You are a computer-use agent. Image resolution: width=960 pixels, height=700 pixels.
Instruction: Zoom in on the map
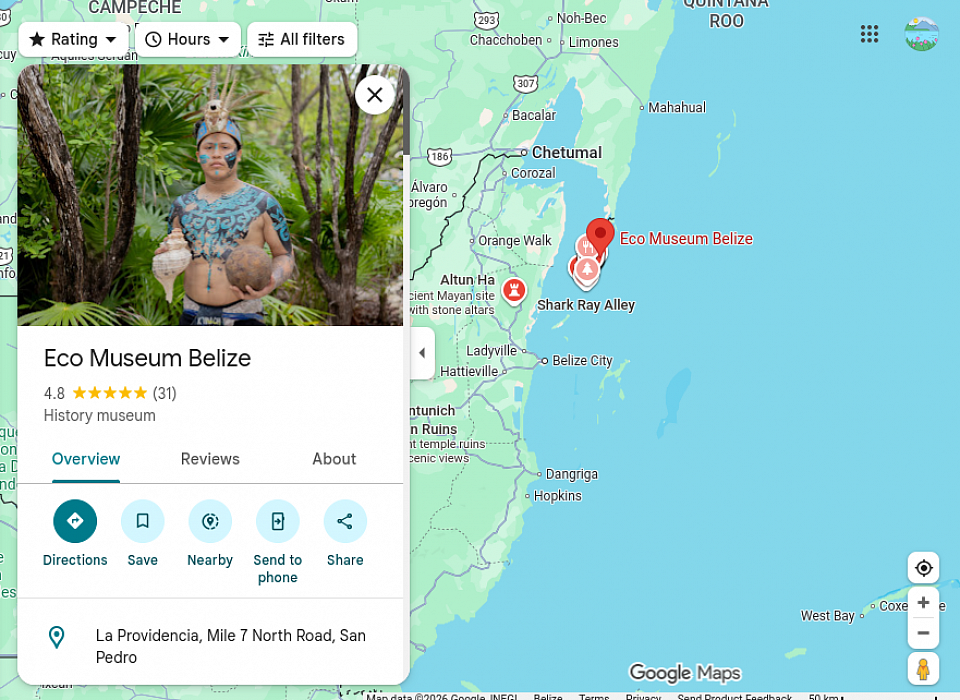pyautogui.click(x=923, y=603)
